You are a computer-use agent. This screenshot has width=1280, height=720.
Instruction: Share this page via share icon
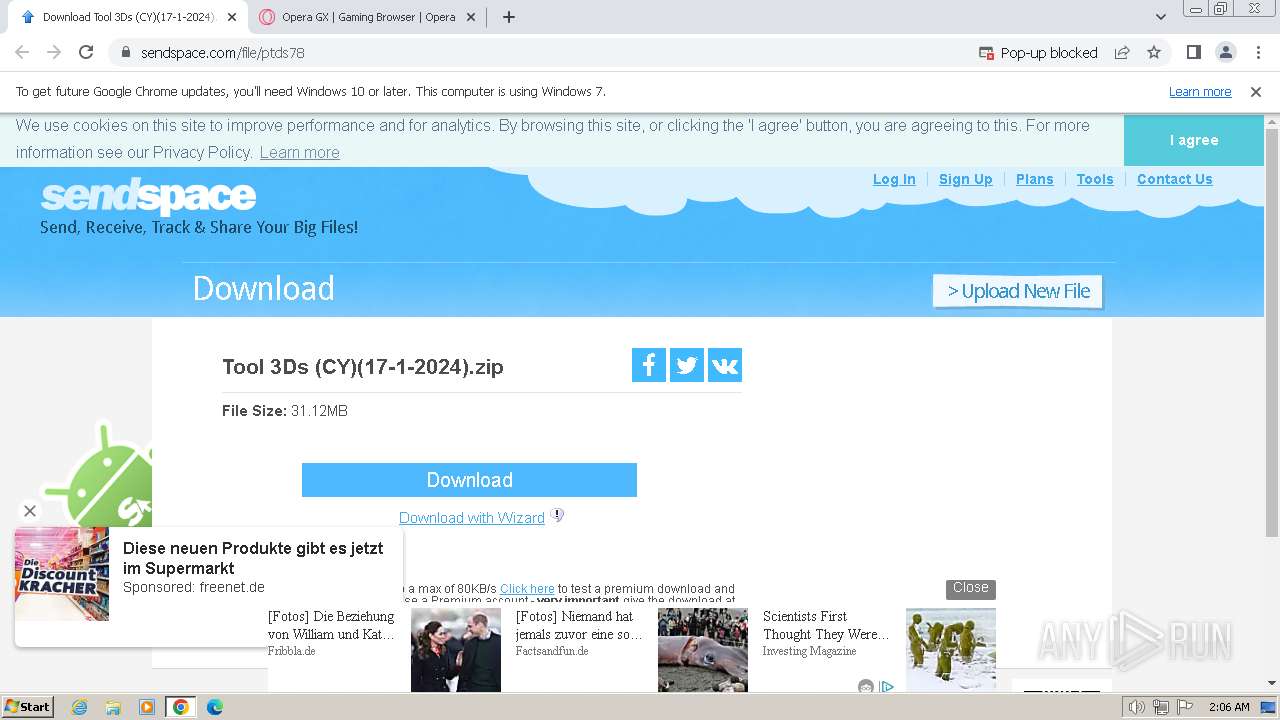tap(1122, 52)
